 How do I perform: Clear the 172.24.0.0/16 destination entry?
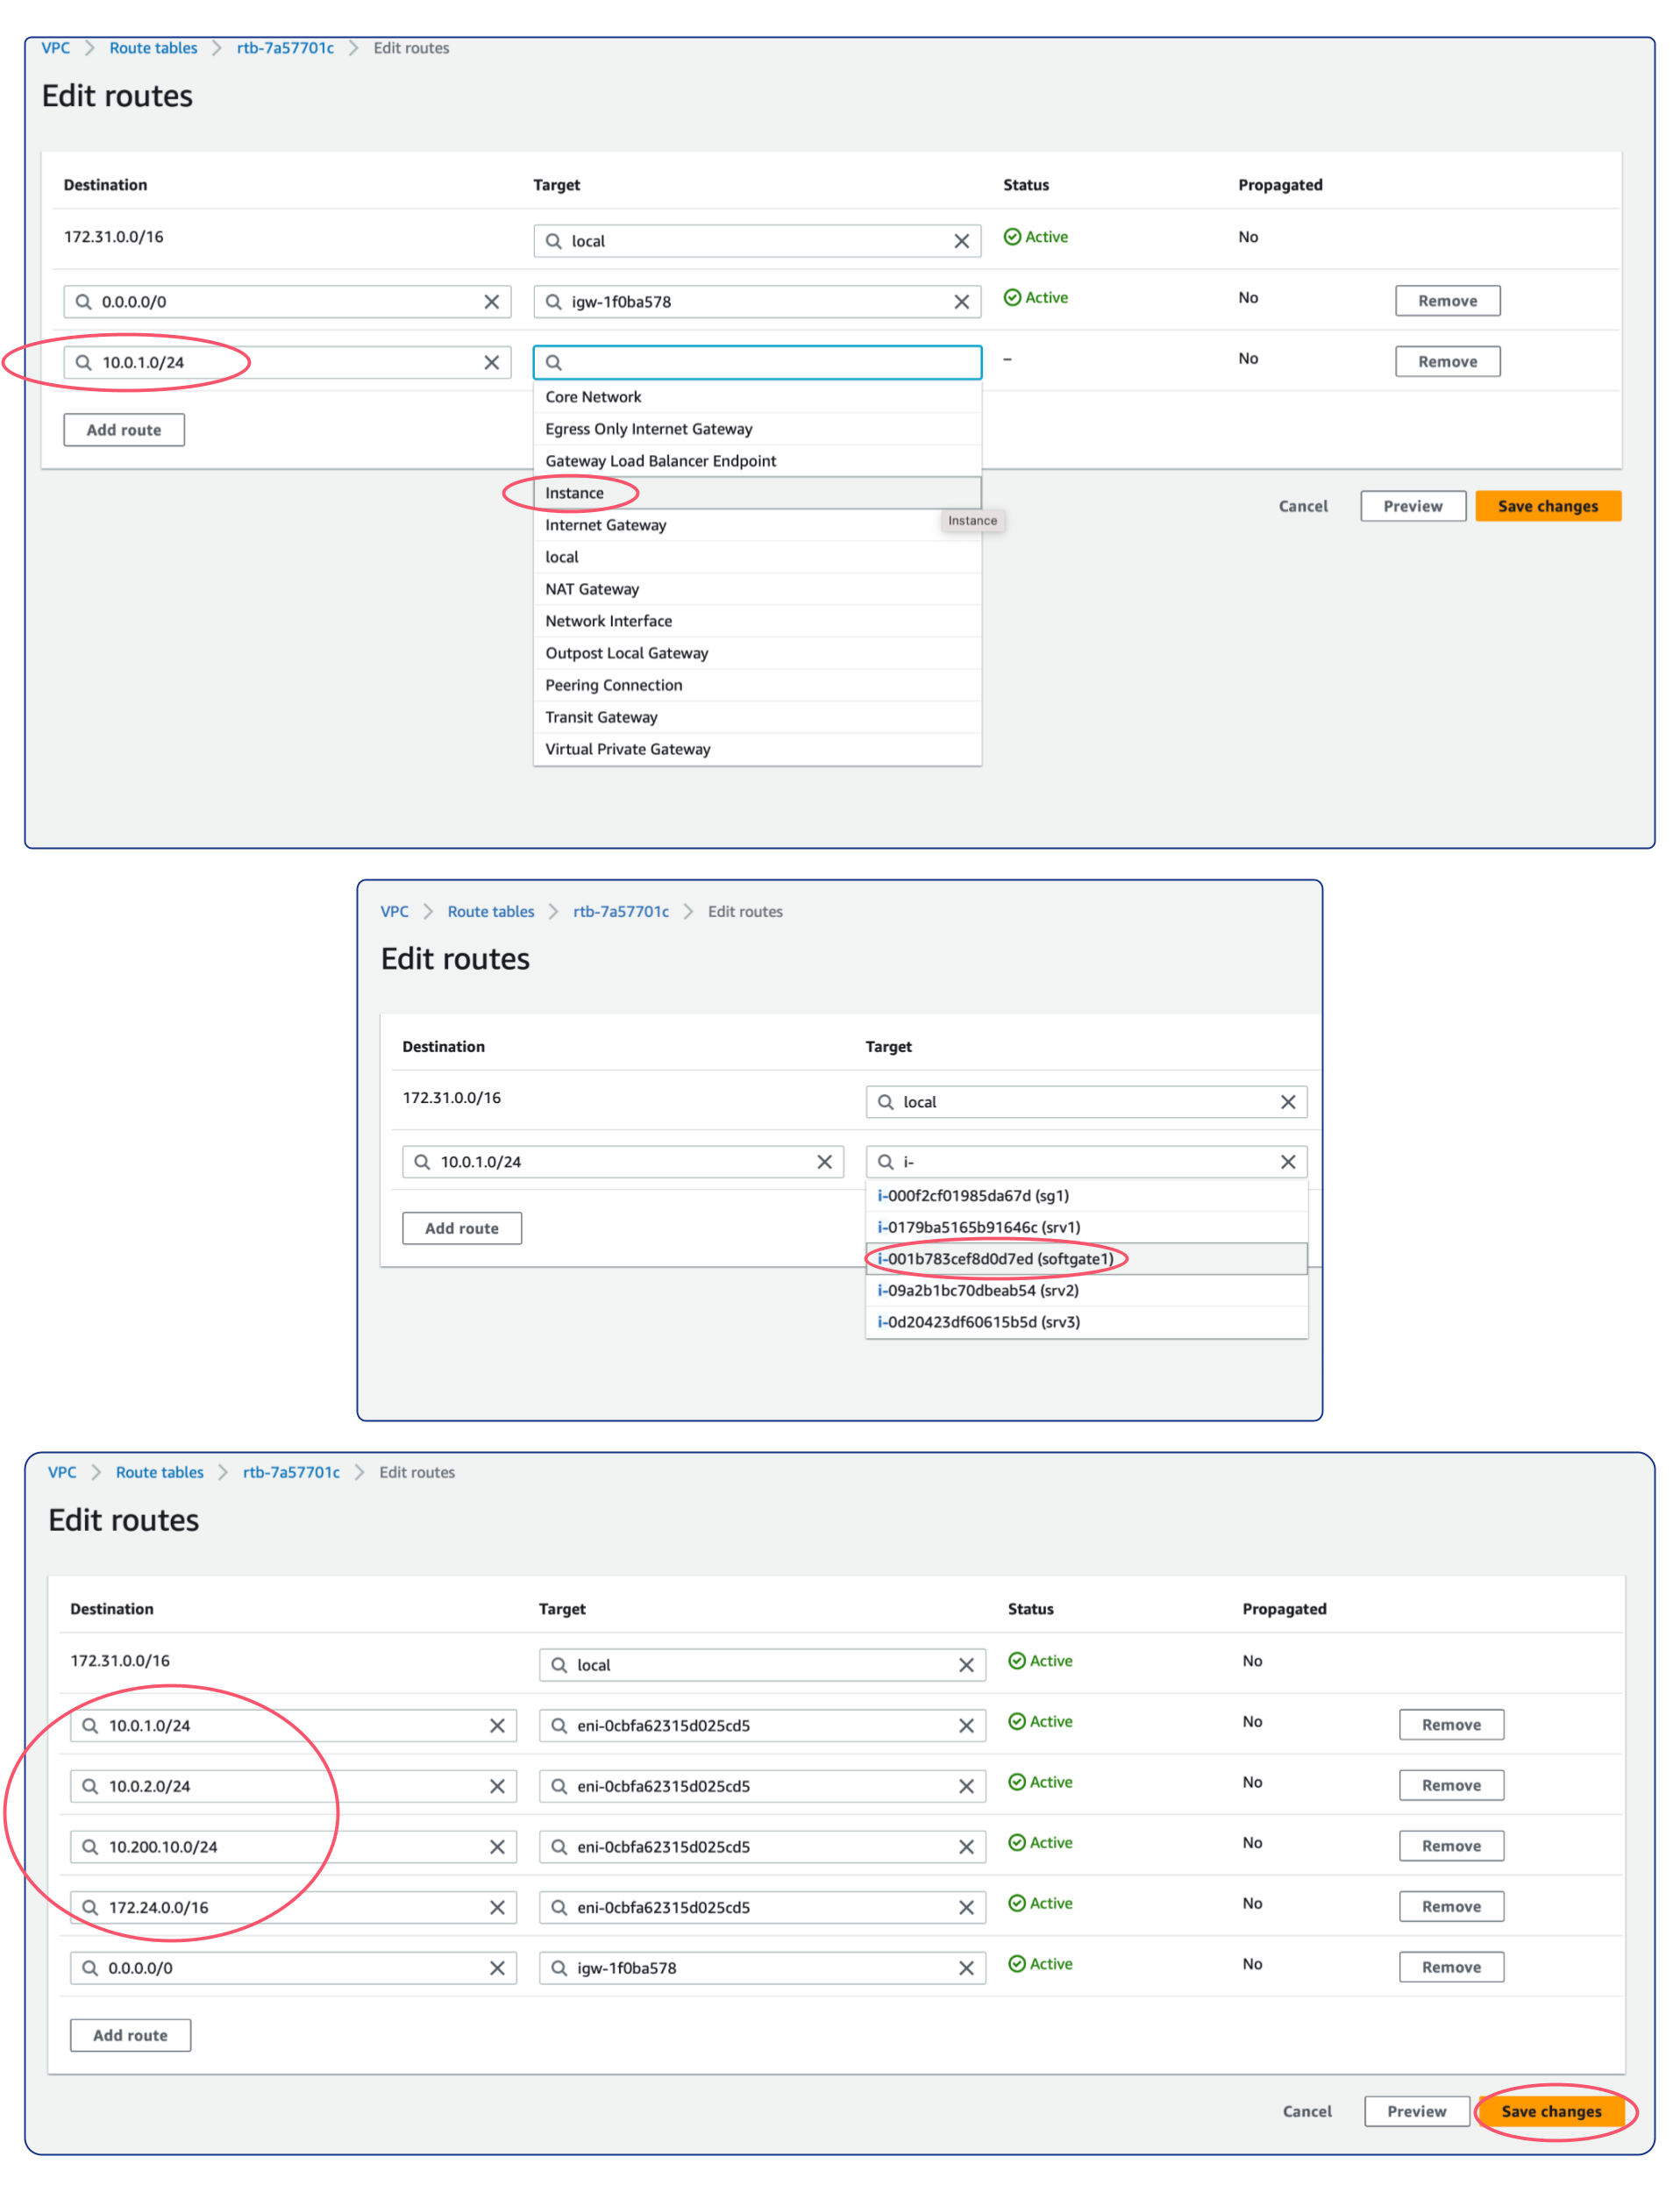[497, 1907]
